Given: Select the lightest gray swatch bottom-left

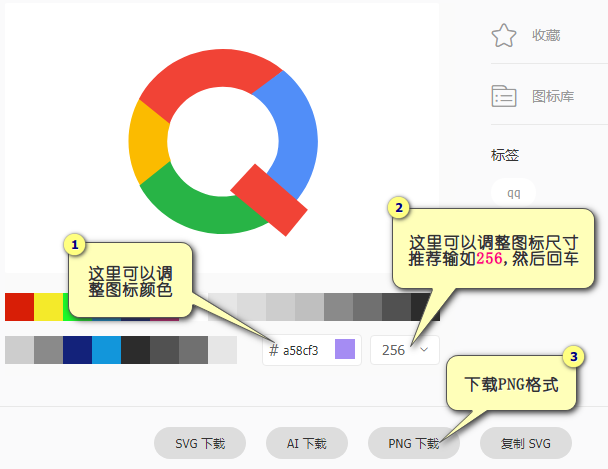Looking at the screenshot, I should 19,350.
